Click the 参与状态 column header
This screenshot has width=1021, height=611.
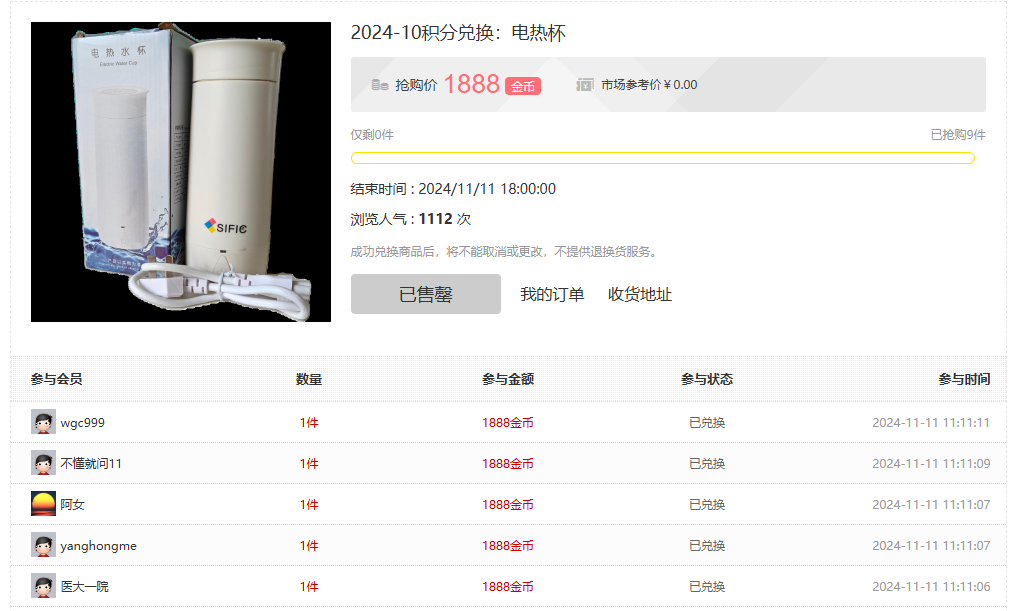(x=707, y=379)
